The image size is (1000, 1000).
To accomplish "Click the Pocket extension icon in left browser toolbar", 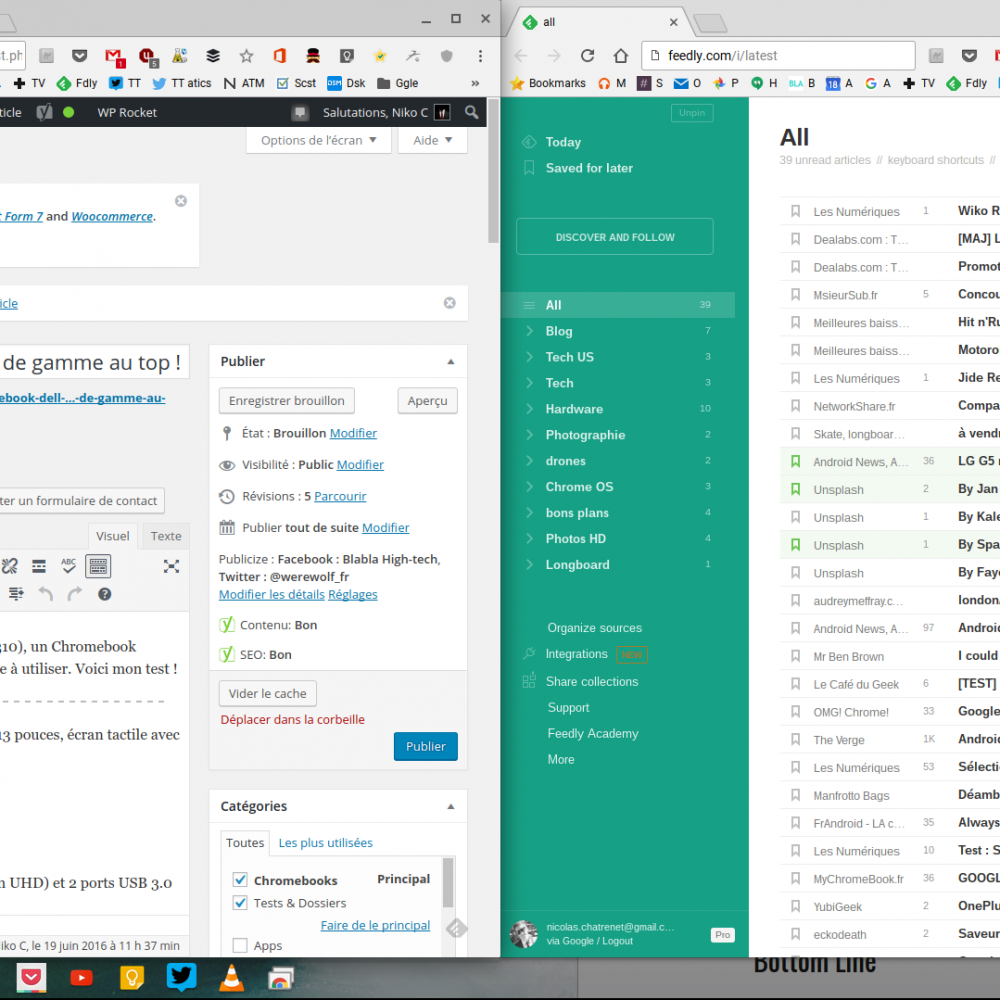I will tap(79, 56).
